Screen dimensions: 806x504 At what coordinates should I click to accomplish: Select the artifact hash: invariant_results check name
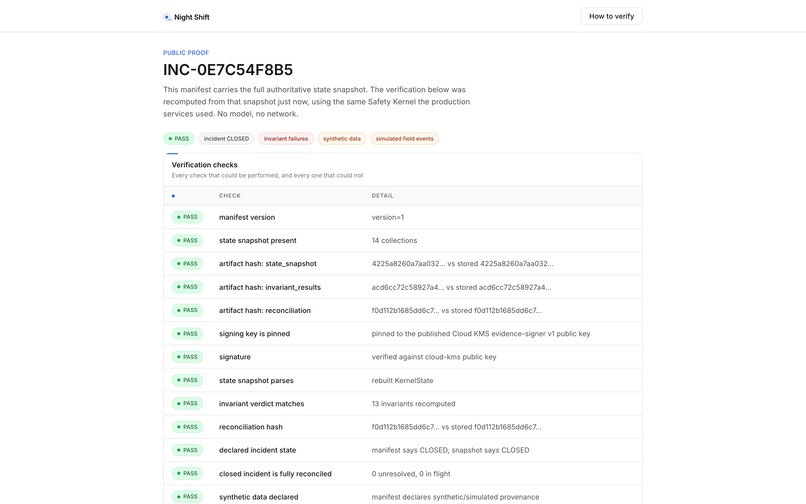pyautogui.click(x=269, y=287)
